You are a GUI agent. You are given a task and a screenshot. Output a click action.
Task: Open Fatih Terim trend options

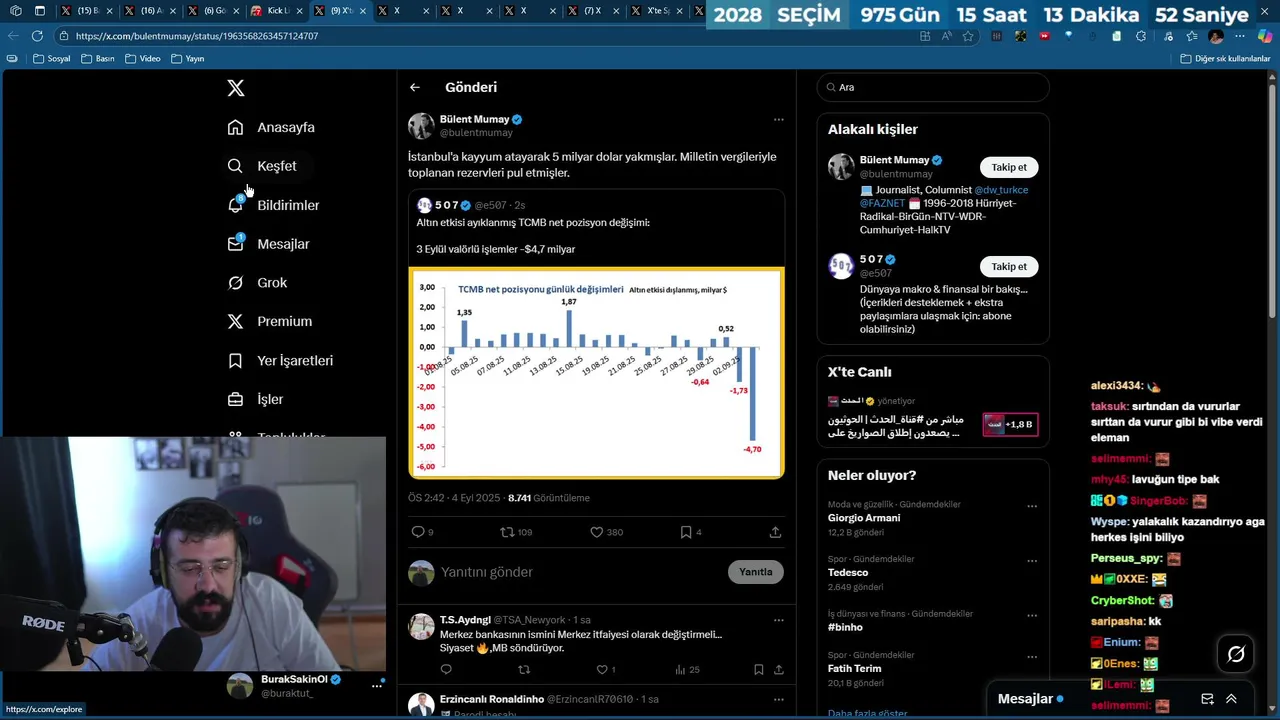coord(1032,657)
